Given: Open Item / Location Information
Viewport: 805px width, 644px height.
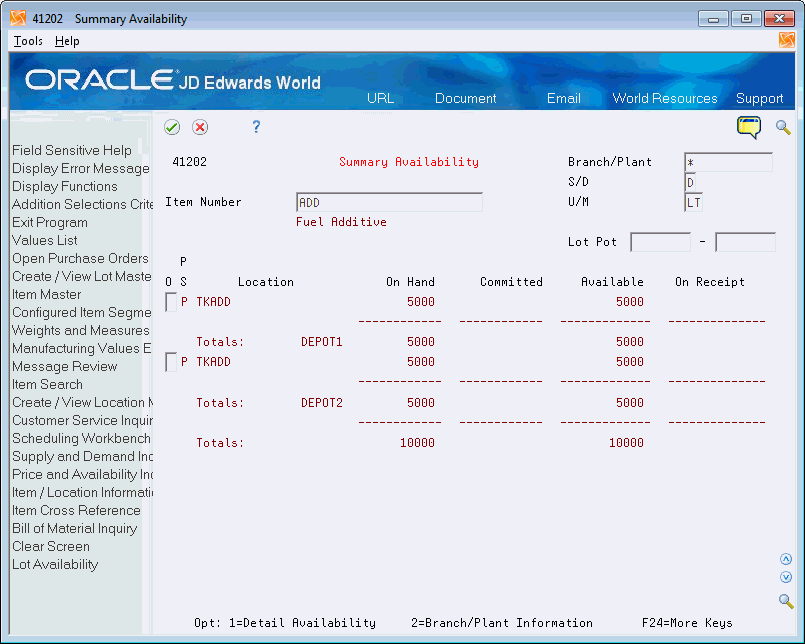Looking at the screenshot, I should [x=83, y=492].
